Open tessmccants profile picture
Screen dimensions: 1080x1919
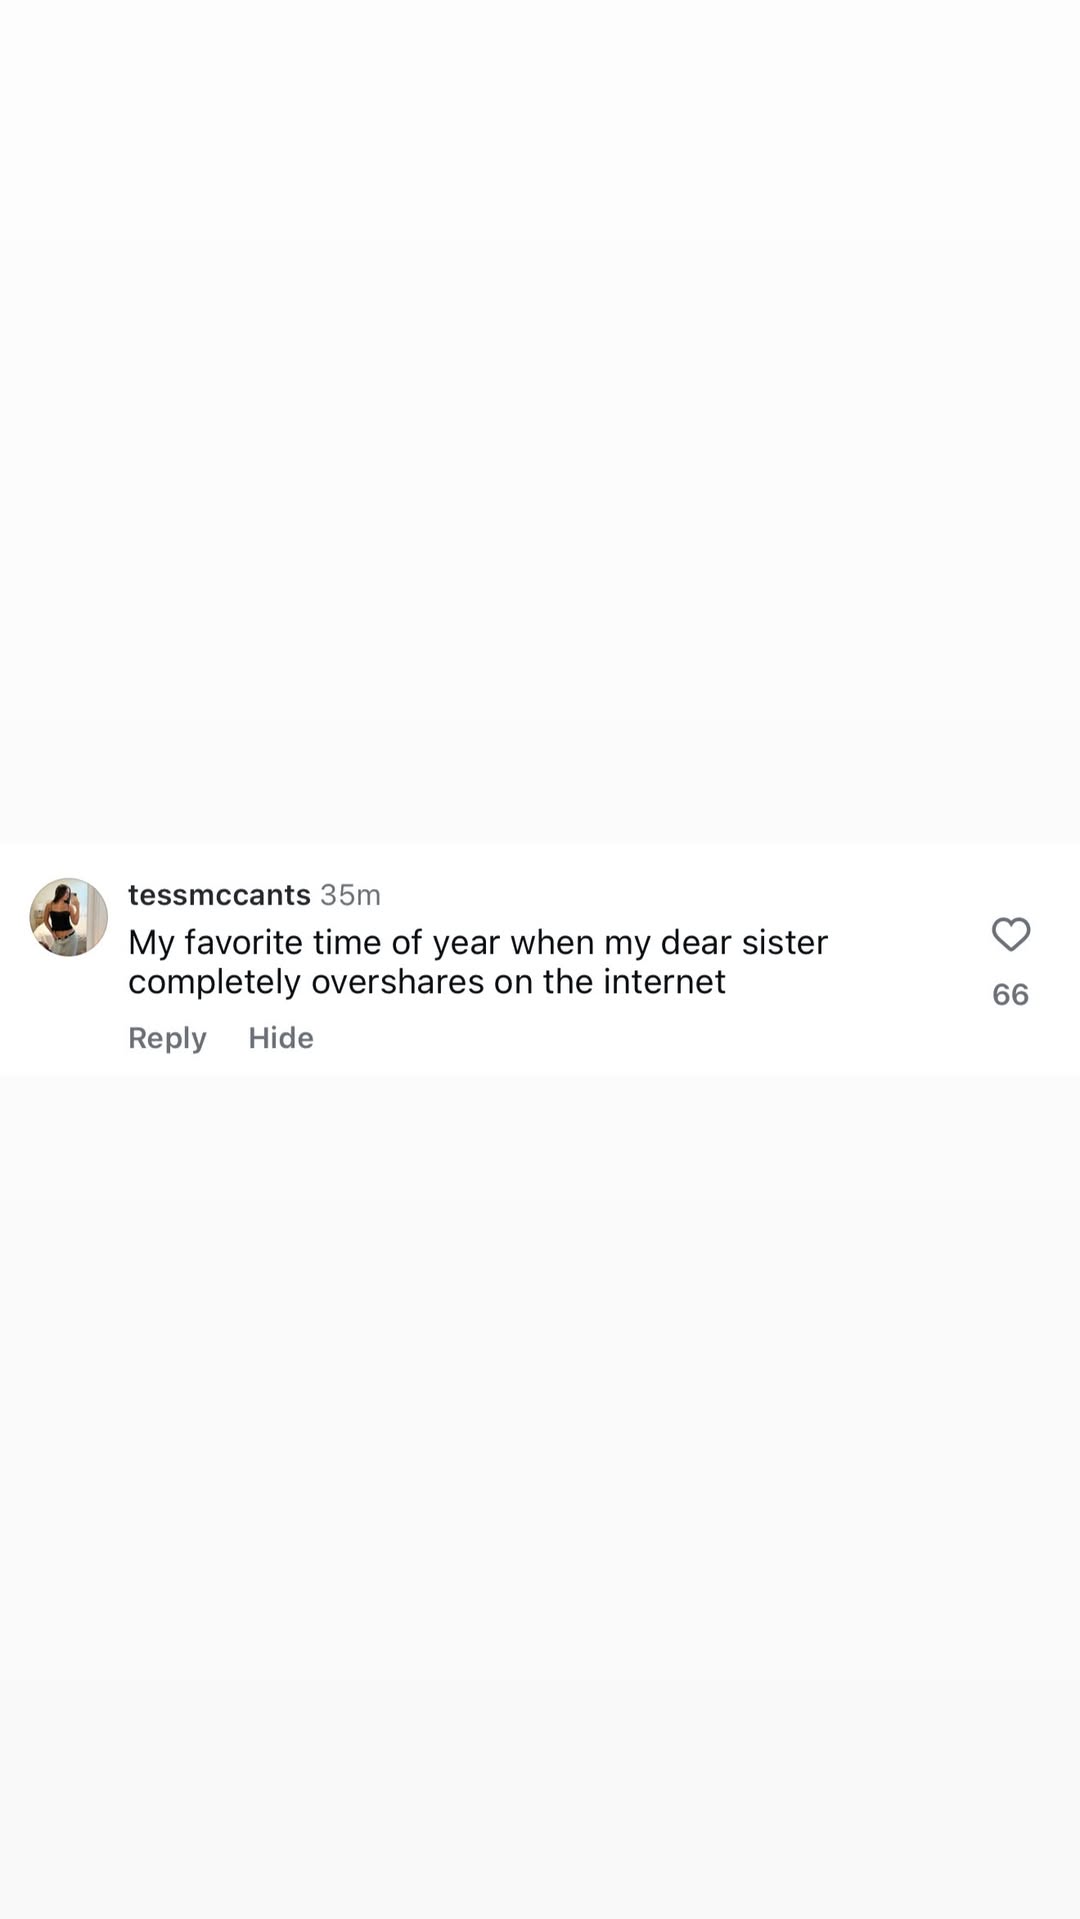68,917
